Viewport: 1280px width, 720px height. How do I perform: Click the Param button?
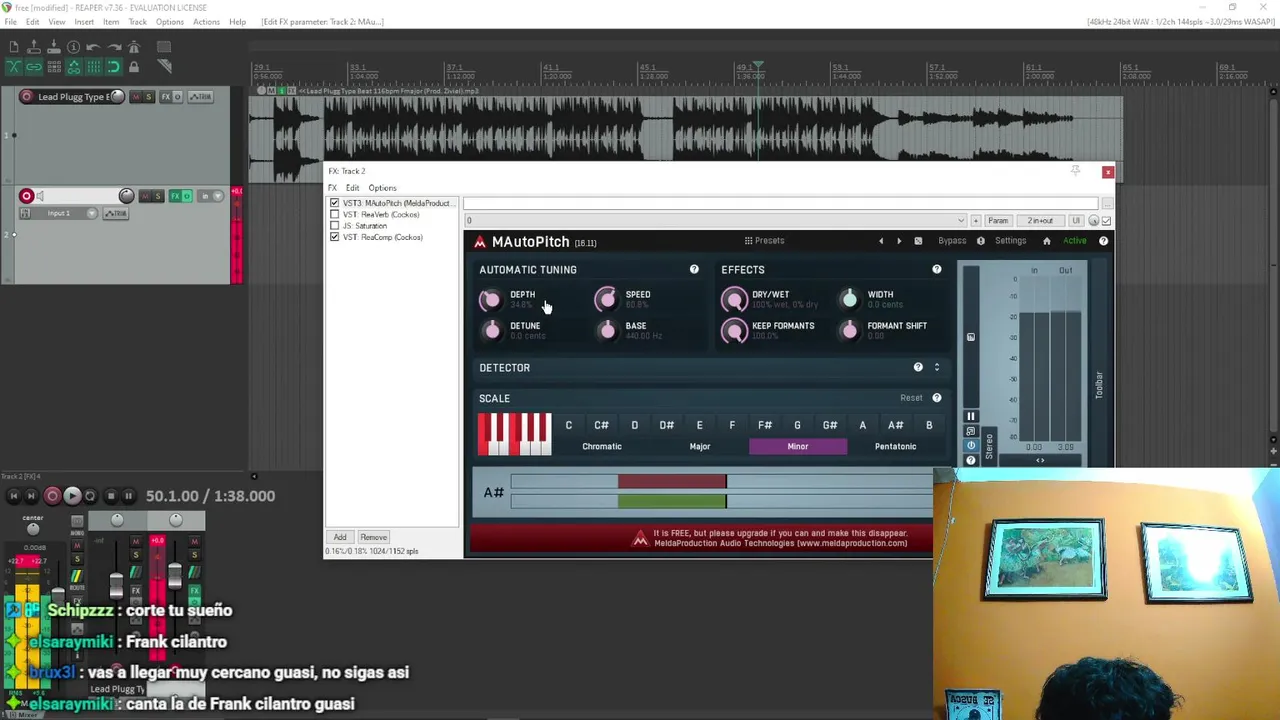pos(998,220)
